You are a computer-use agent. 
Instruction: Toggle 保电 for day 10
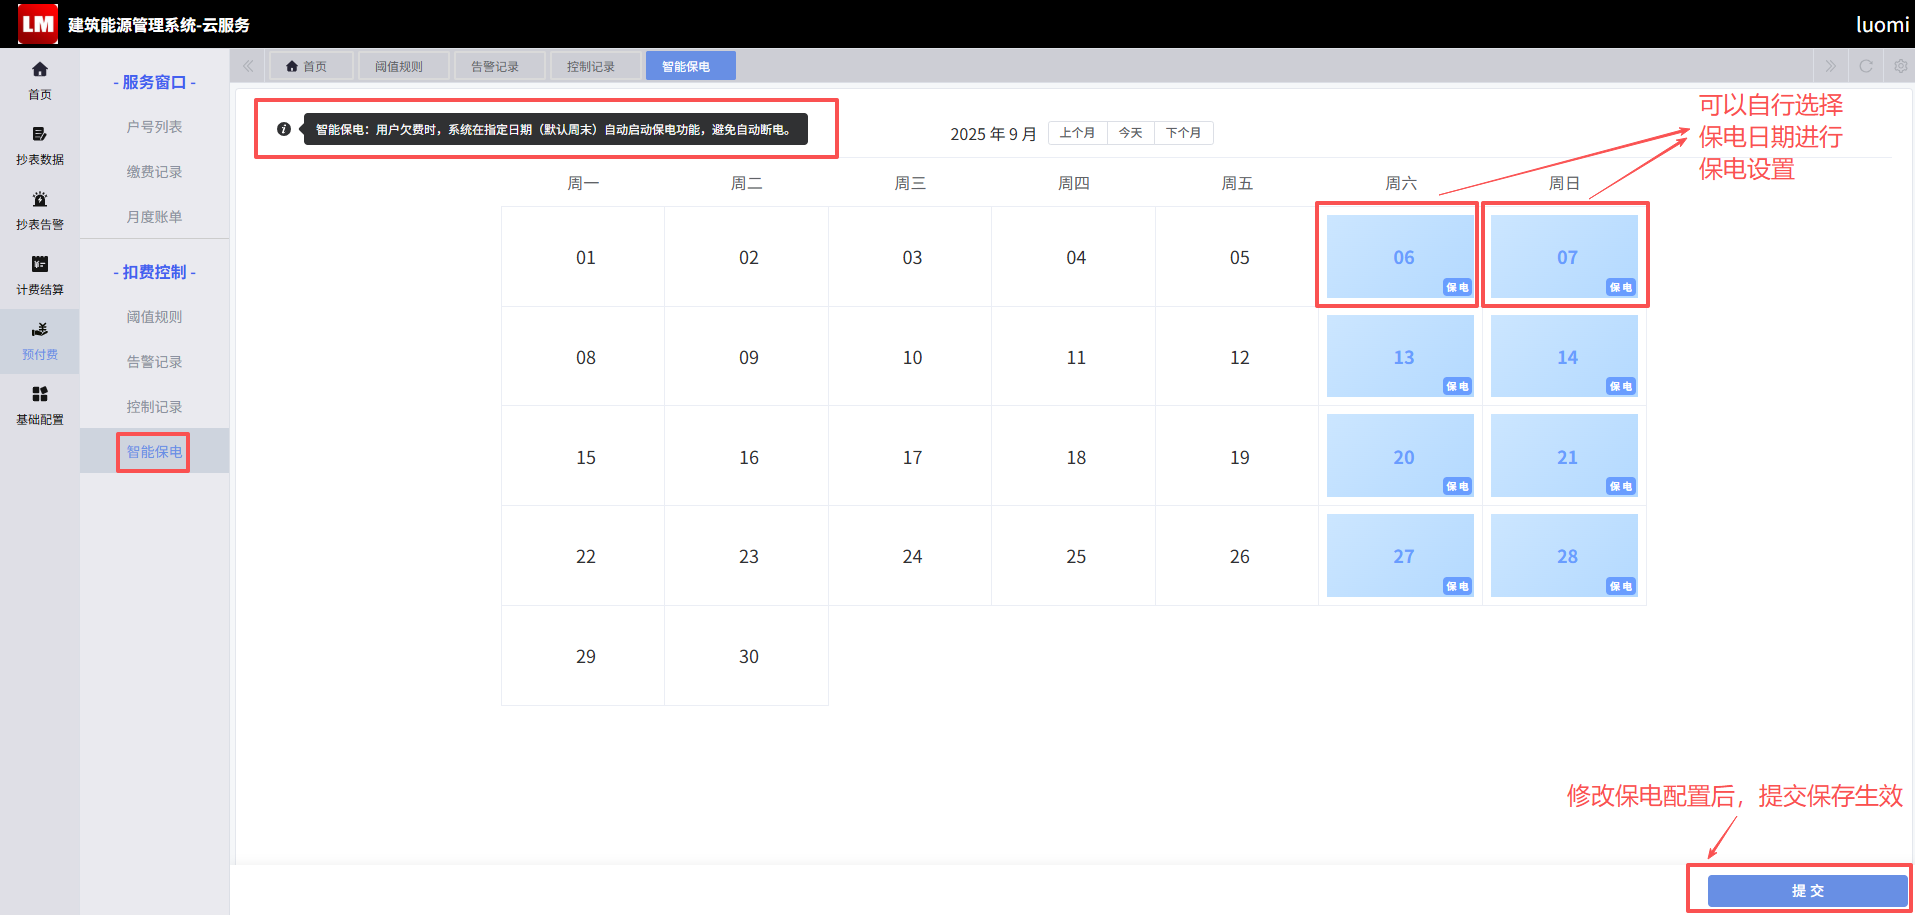click(910, 357)
